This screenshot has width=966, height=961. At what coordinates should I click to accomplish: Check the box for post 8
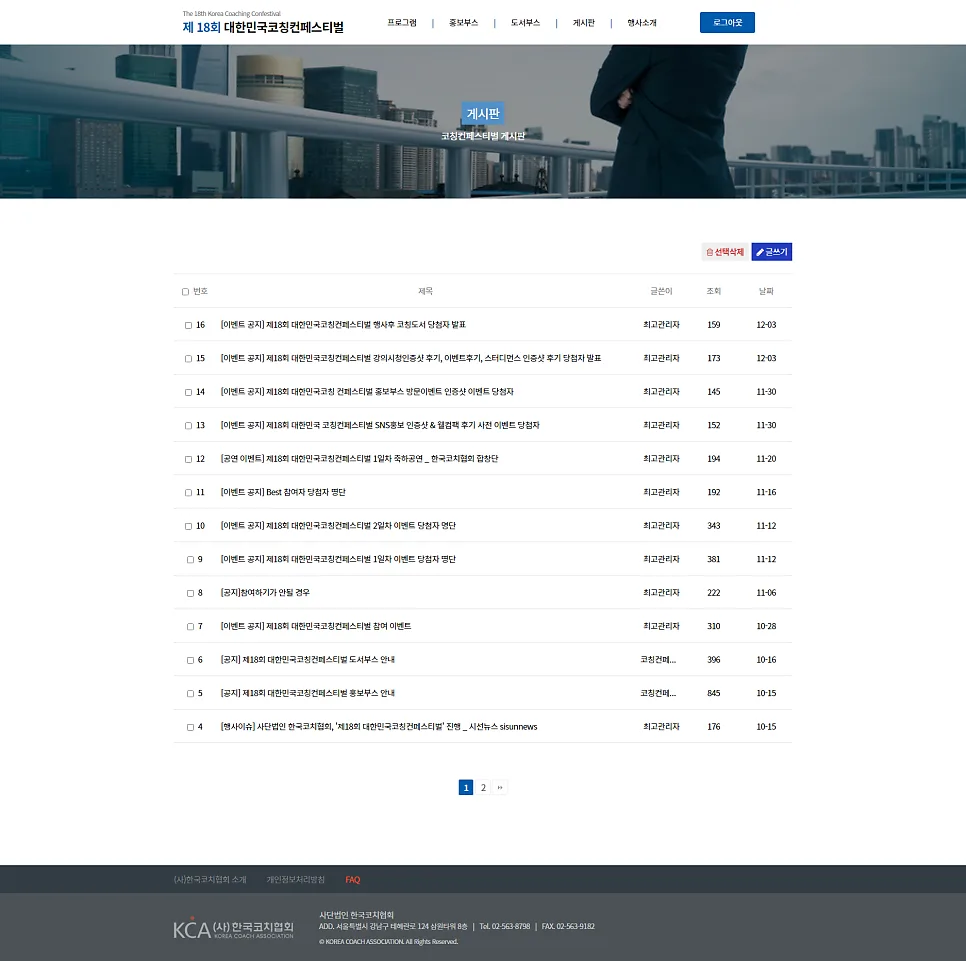(x=190, y=593)
